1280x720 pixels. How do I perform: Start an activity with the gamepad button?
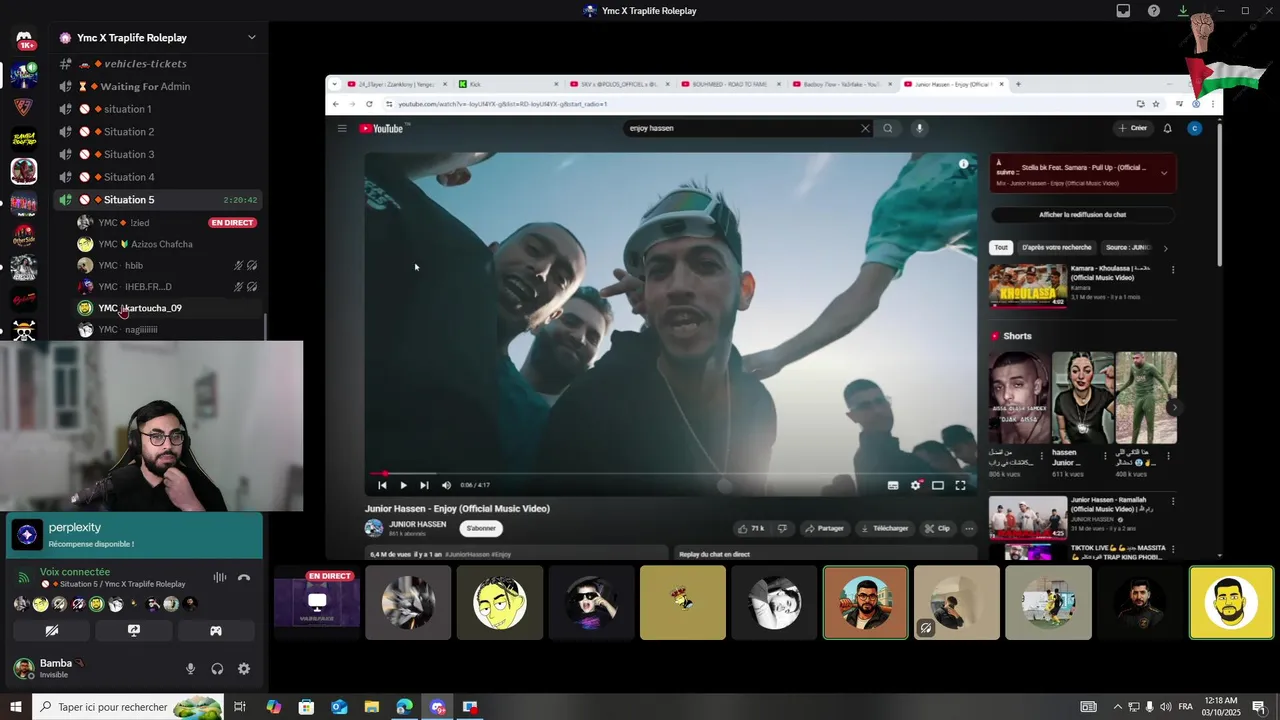pyautogui.click(x=216, y=631)
